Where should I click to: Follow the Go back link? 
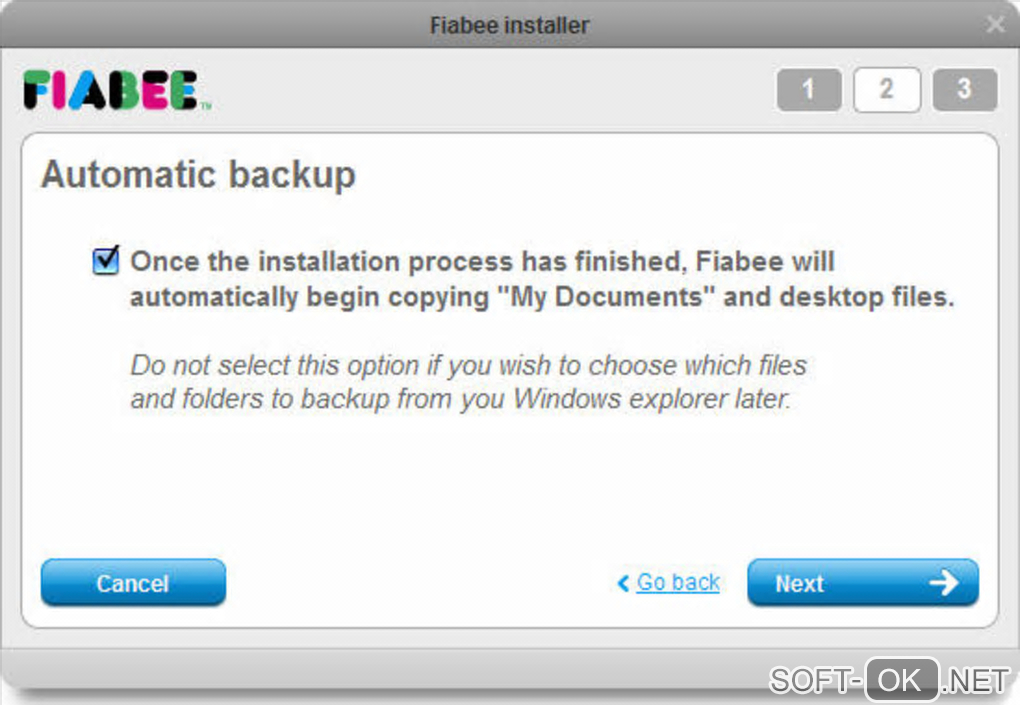point(678,583)
